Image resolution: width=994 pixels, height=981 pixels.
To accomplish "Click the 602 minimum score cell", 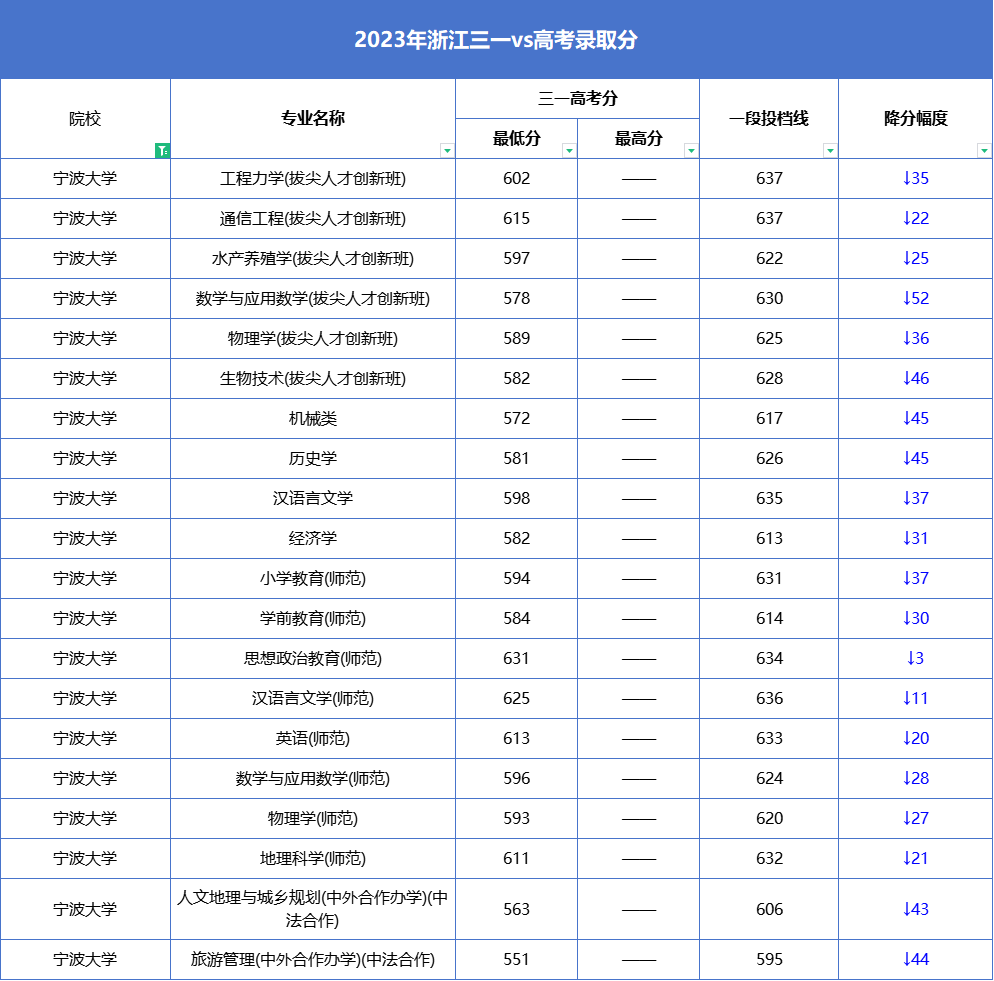I will coord(516,178).
